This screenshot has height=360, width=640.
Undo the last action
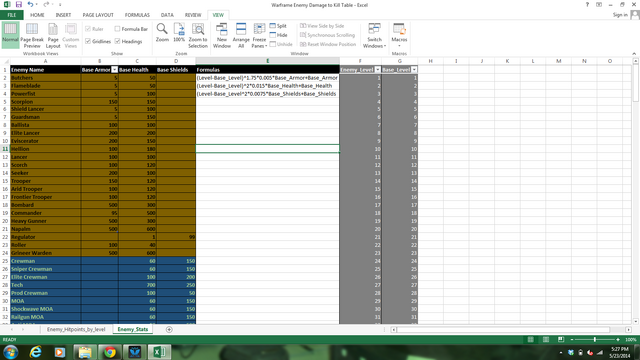pos(30,4)
